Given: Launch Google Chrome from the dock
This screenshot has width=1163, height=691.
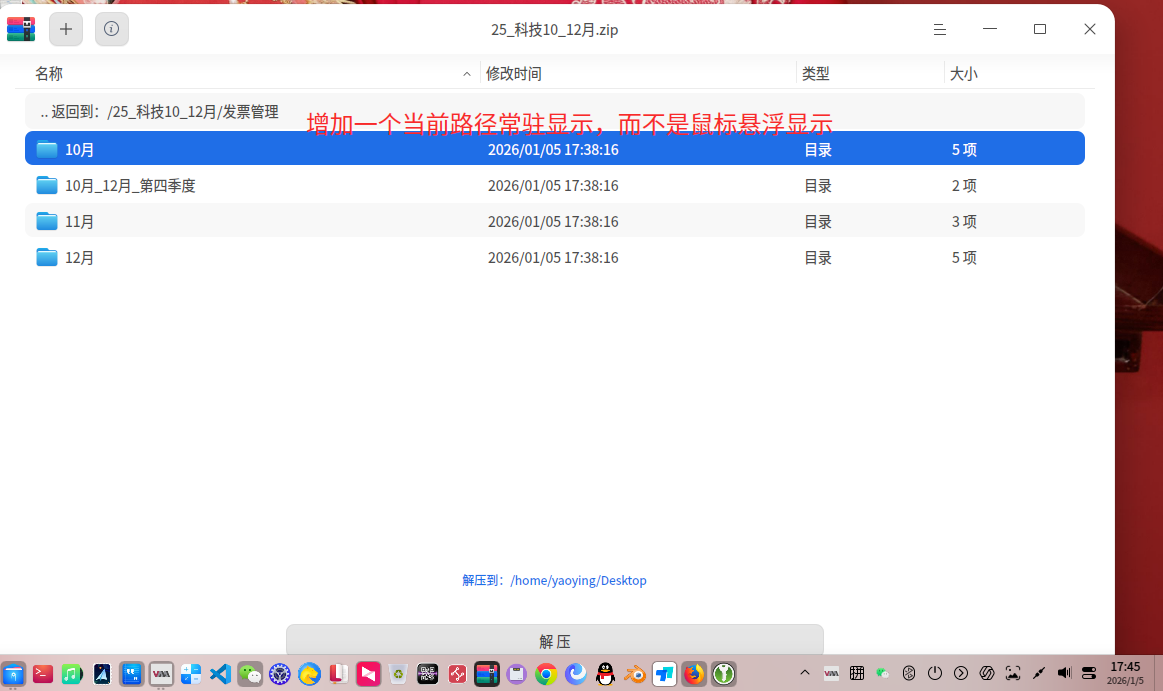Looking at the screenshot, I should click(x=546, y=674).
